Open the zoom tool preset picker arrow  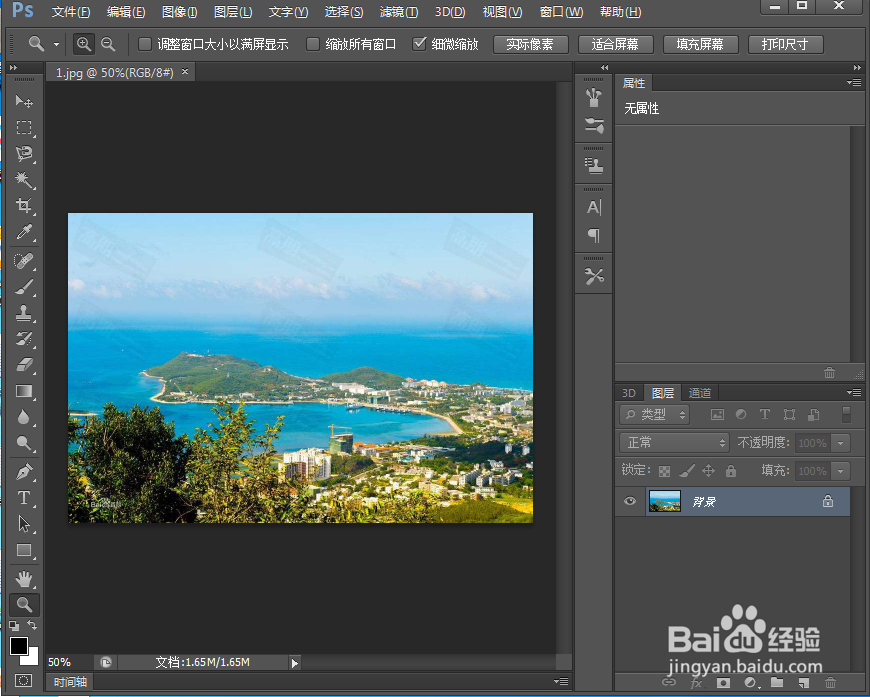point(56,44)
